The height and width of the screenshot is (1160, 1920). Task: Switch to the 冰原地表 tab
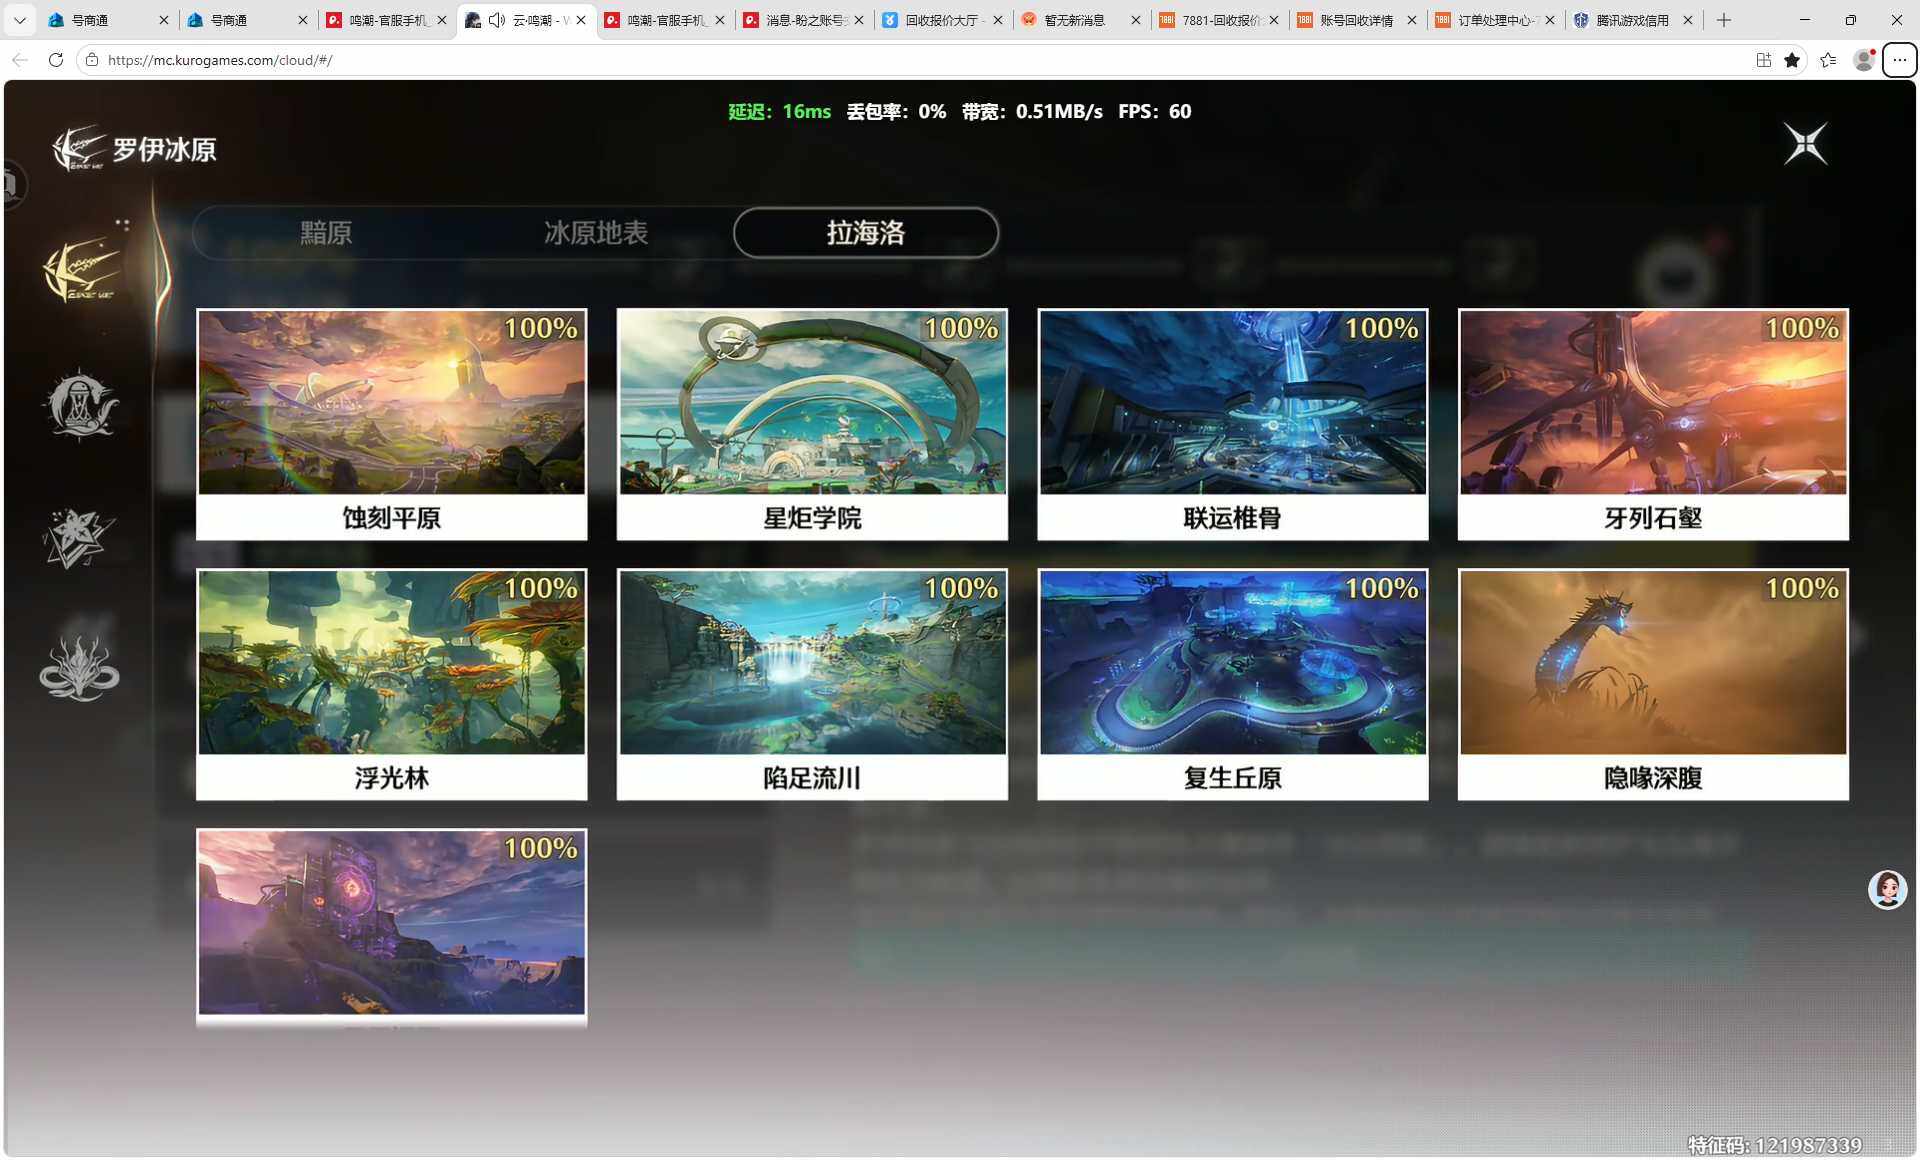click(x=596, y=233)
